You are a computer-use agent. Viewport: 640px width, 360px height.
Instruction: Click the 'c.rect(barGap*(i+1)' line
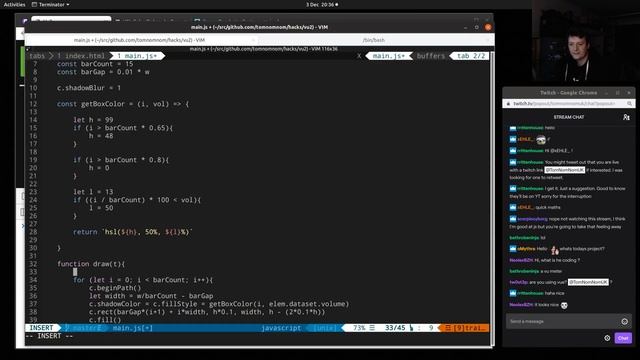[x=207, y=312]
